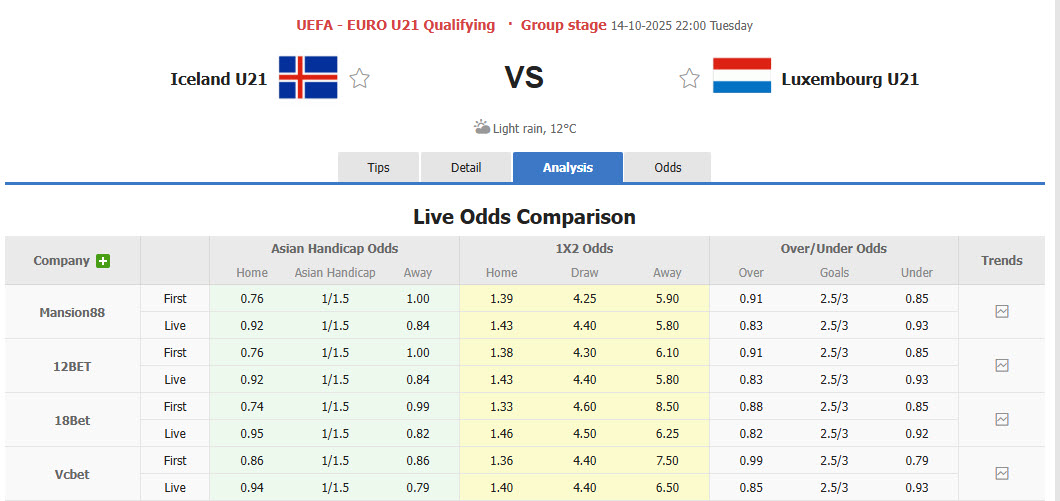Open the EURO U21 Qualifying league link
1060x501 pixels.
click(x=395, y=25)
